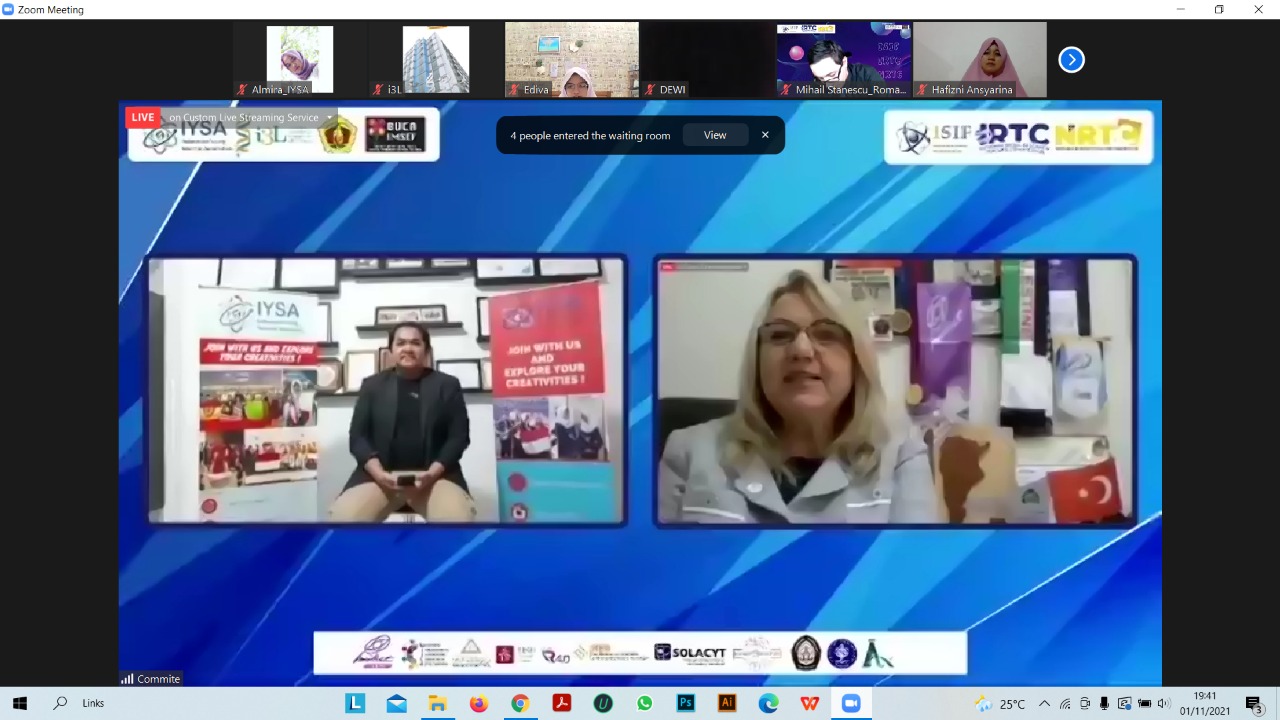The width and height of the screenshot is (1280, 720).
Task: Open Firefox from the taskbar
Action: pos(479,703)
